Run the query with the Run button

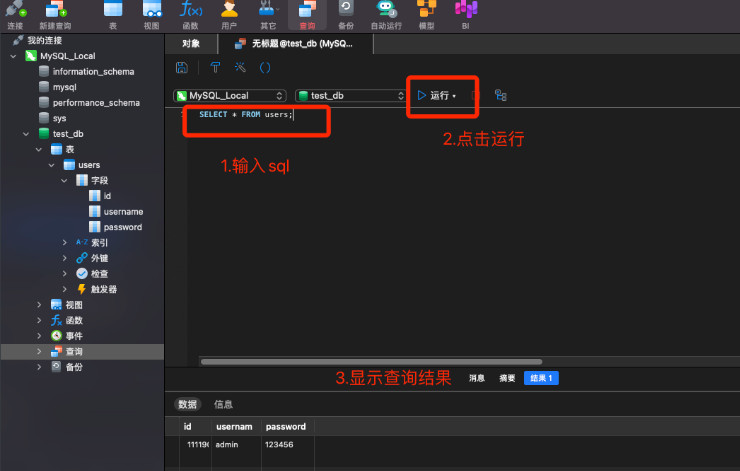click(x=434, y=96)
